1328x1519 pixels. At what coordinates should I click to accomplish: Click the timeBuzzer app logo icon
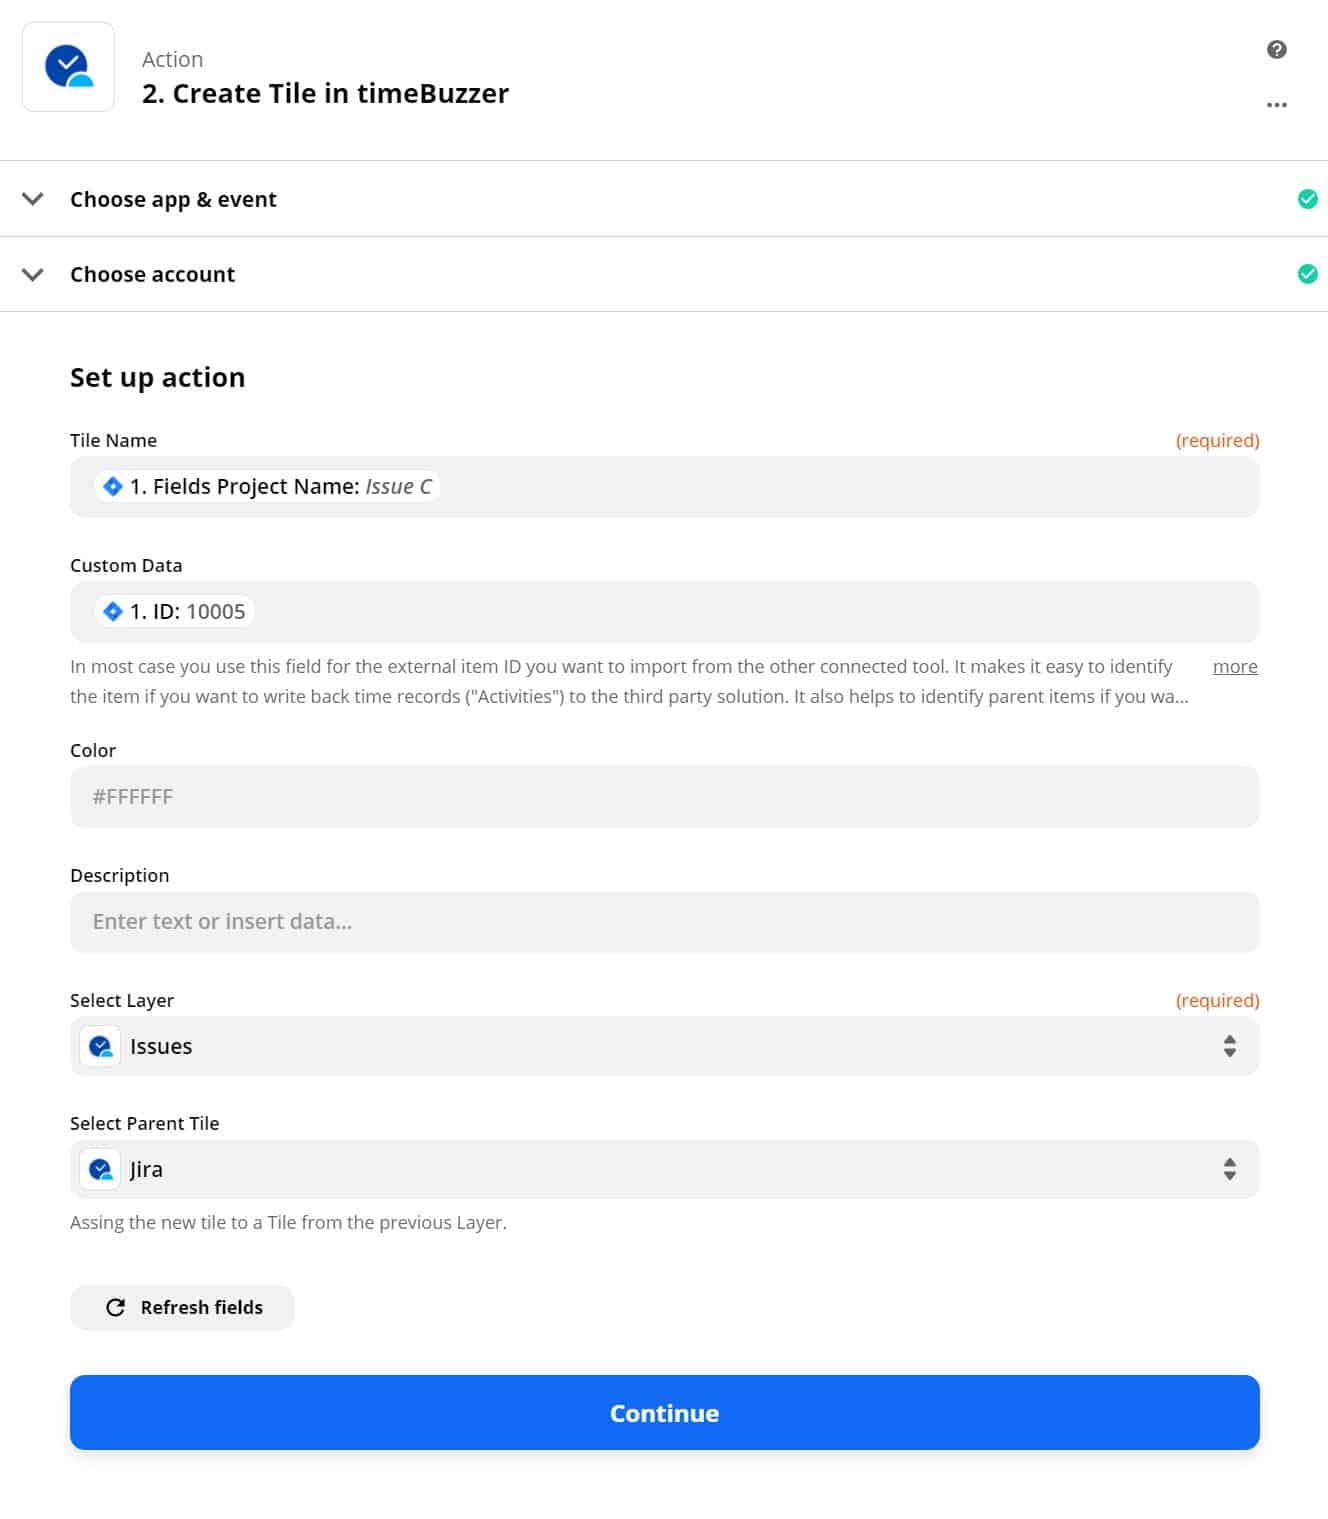68,67
